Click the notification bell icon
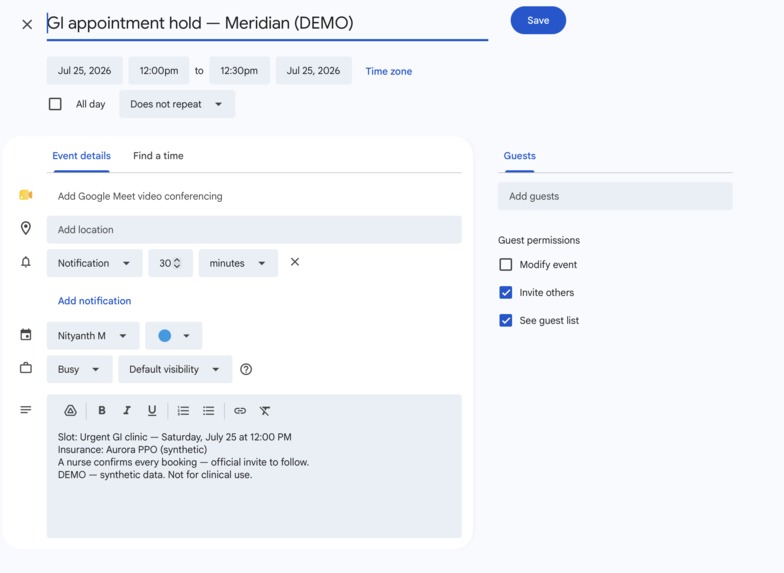This screenshot has width=784, height=573. click(26, 262)
